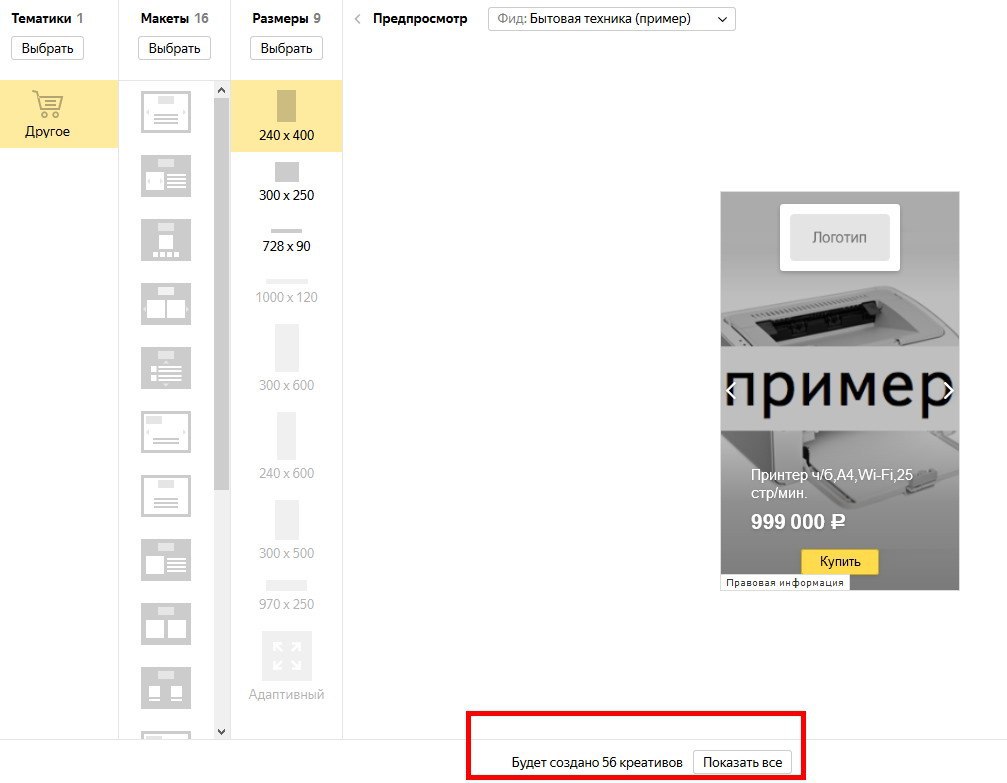Viewport: 1007px width, 783px height.
Task: Select the Адаптивный size option
Action: [x=286, y=667]
